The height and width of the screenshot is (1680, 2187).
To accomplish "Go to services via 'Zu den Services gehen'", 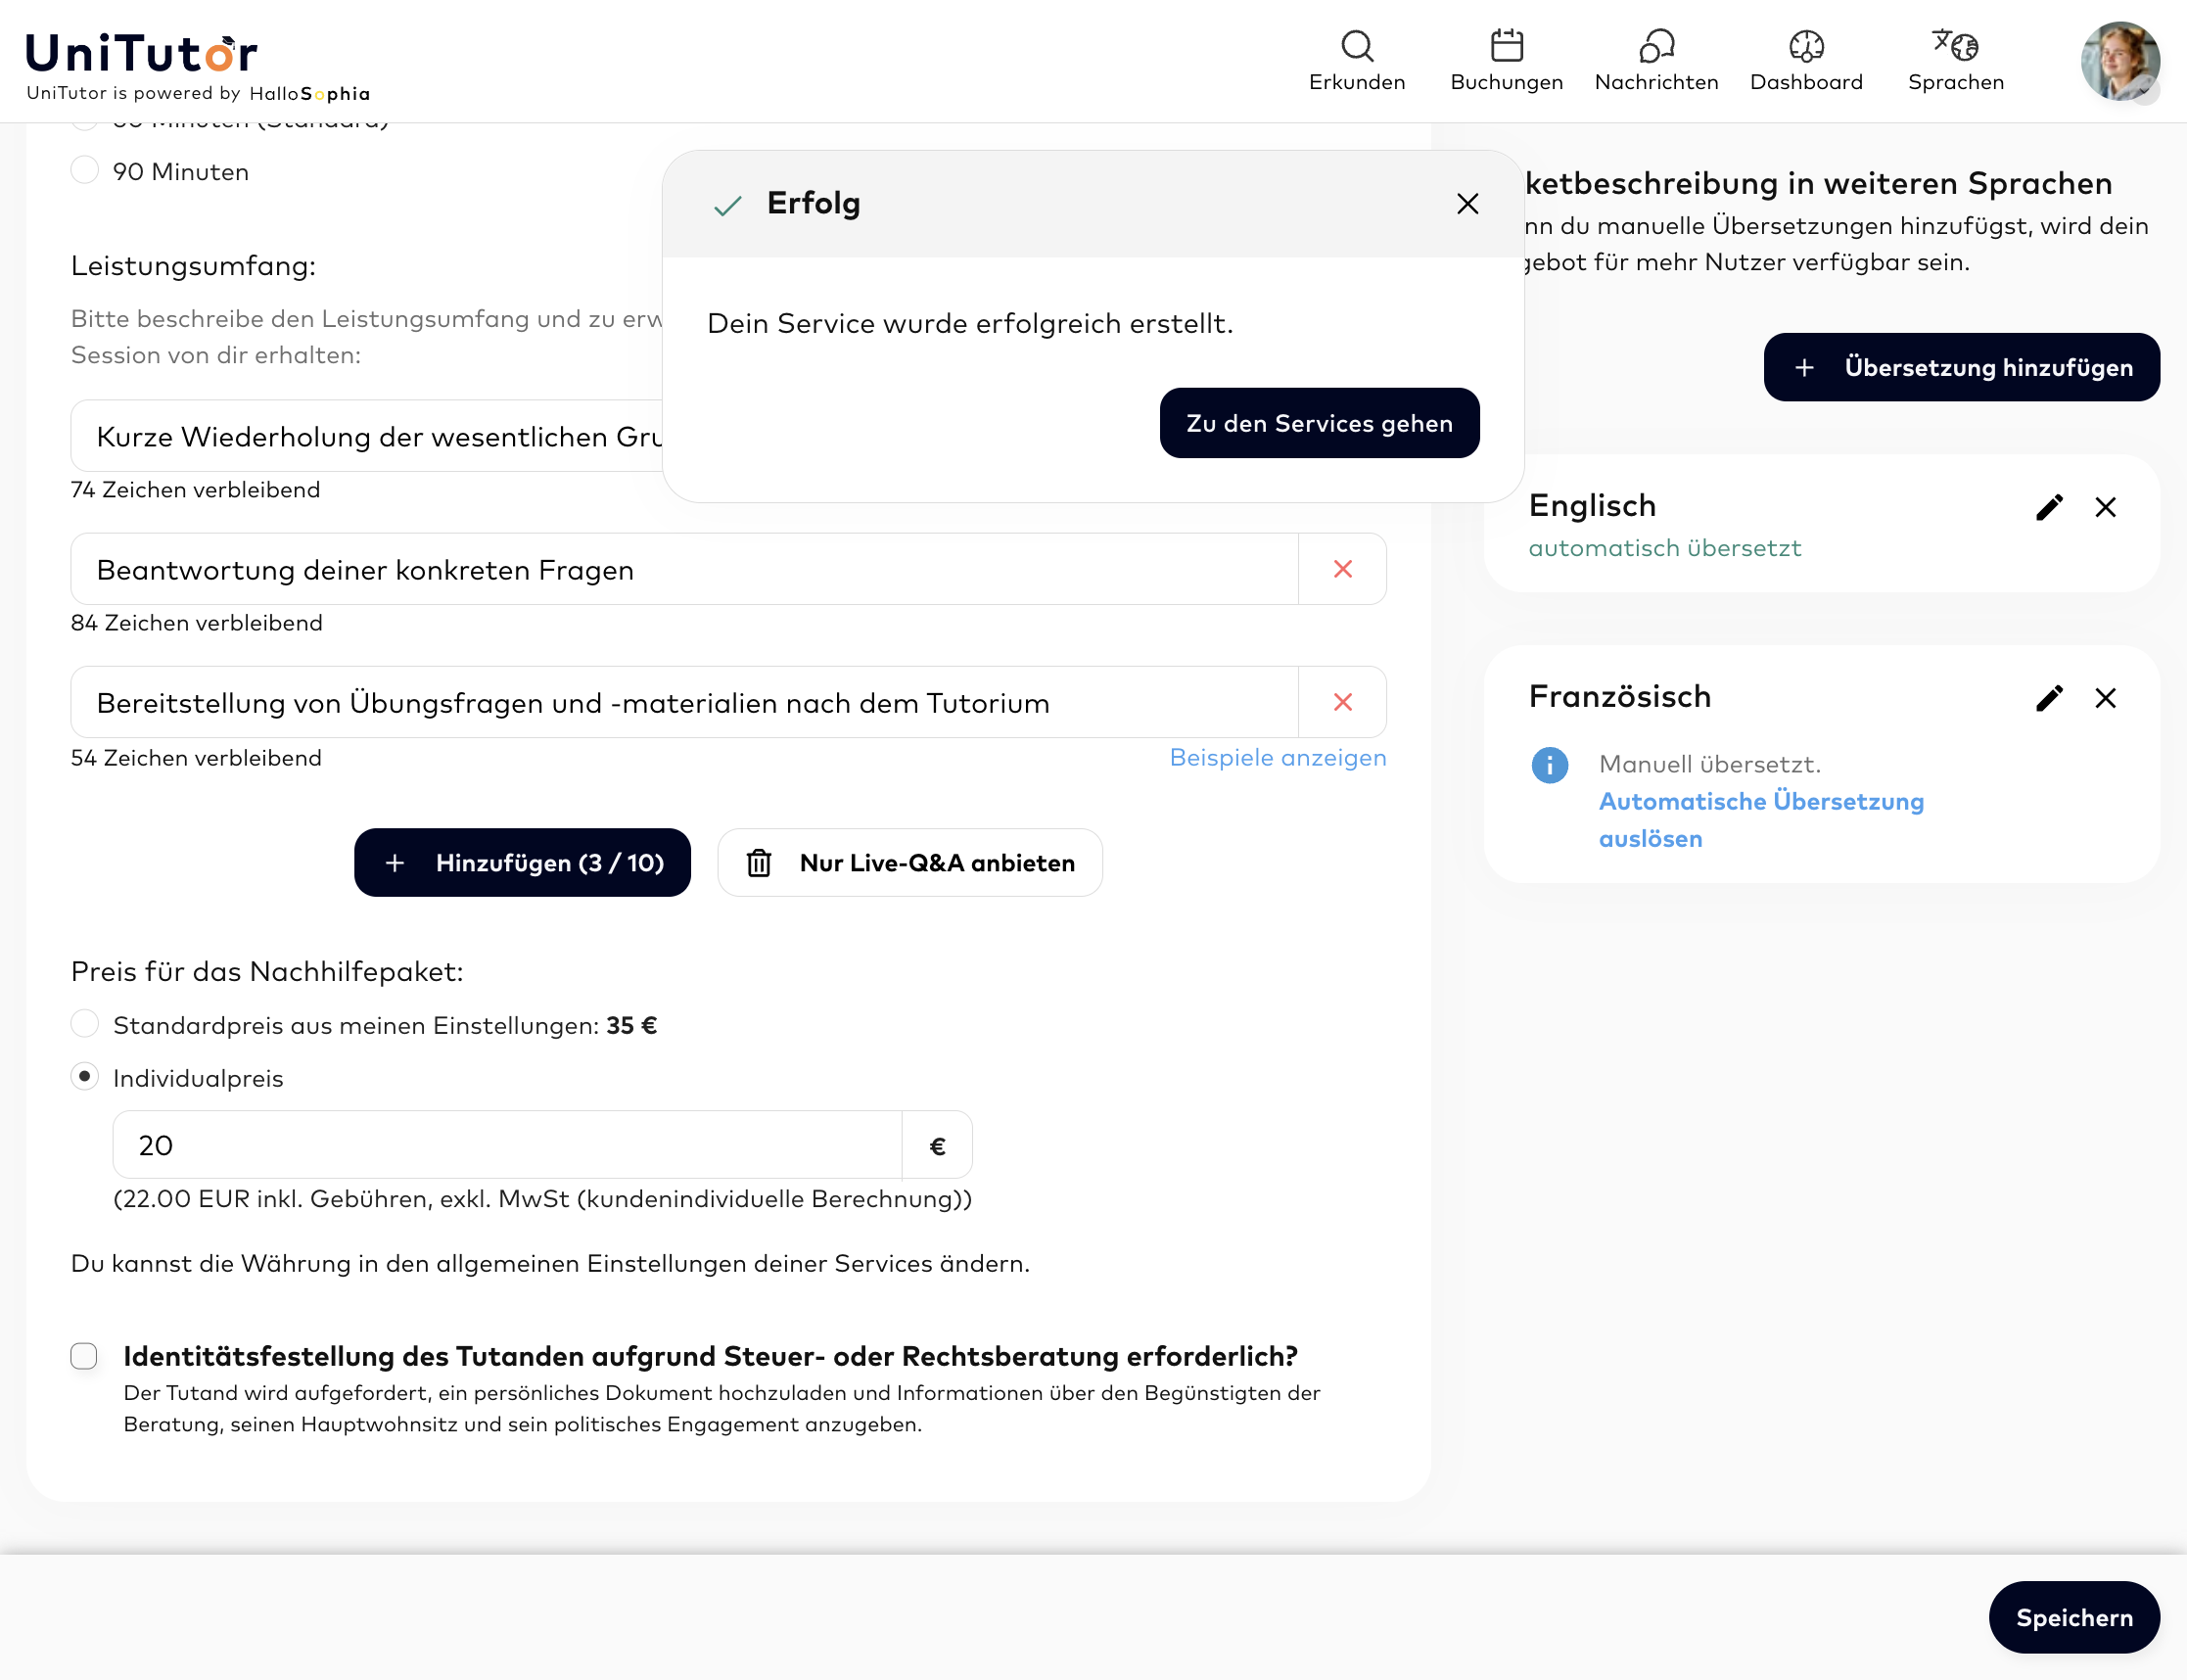I will pos(1319,423).
